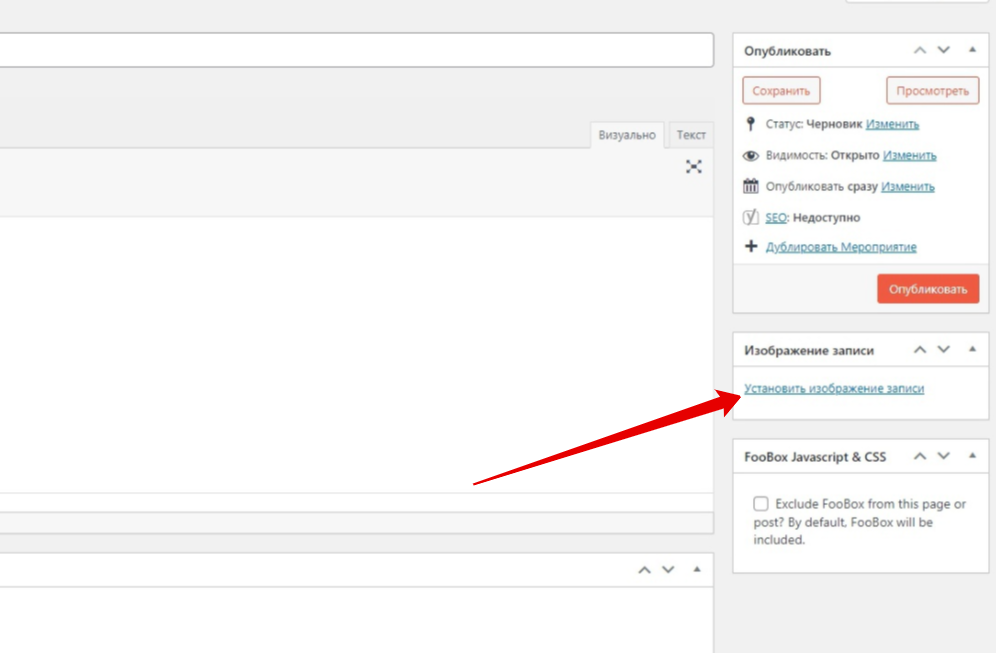Move Опубликовать panel down
The height and width of the screenshot is (653, 996).
tap(944, 50)
